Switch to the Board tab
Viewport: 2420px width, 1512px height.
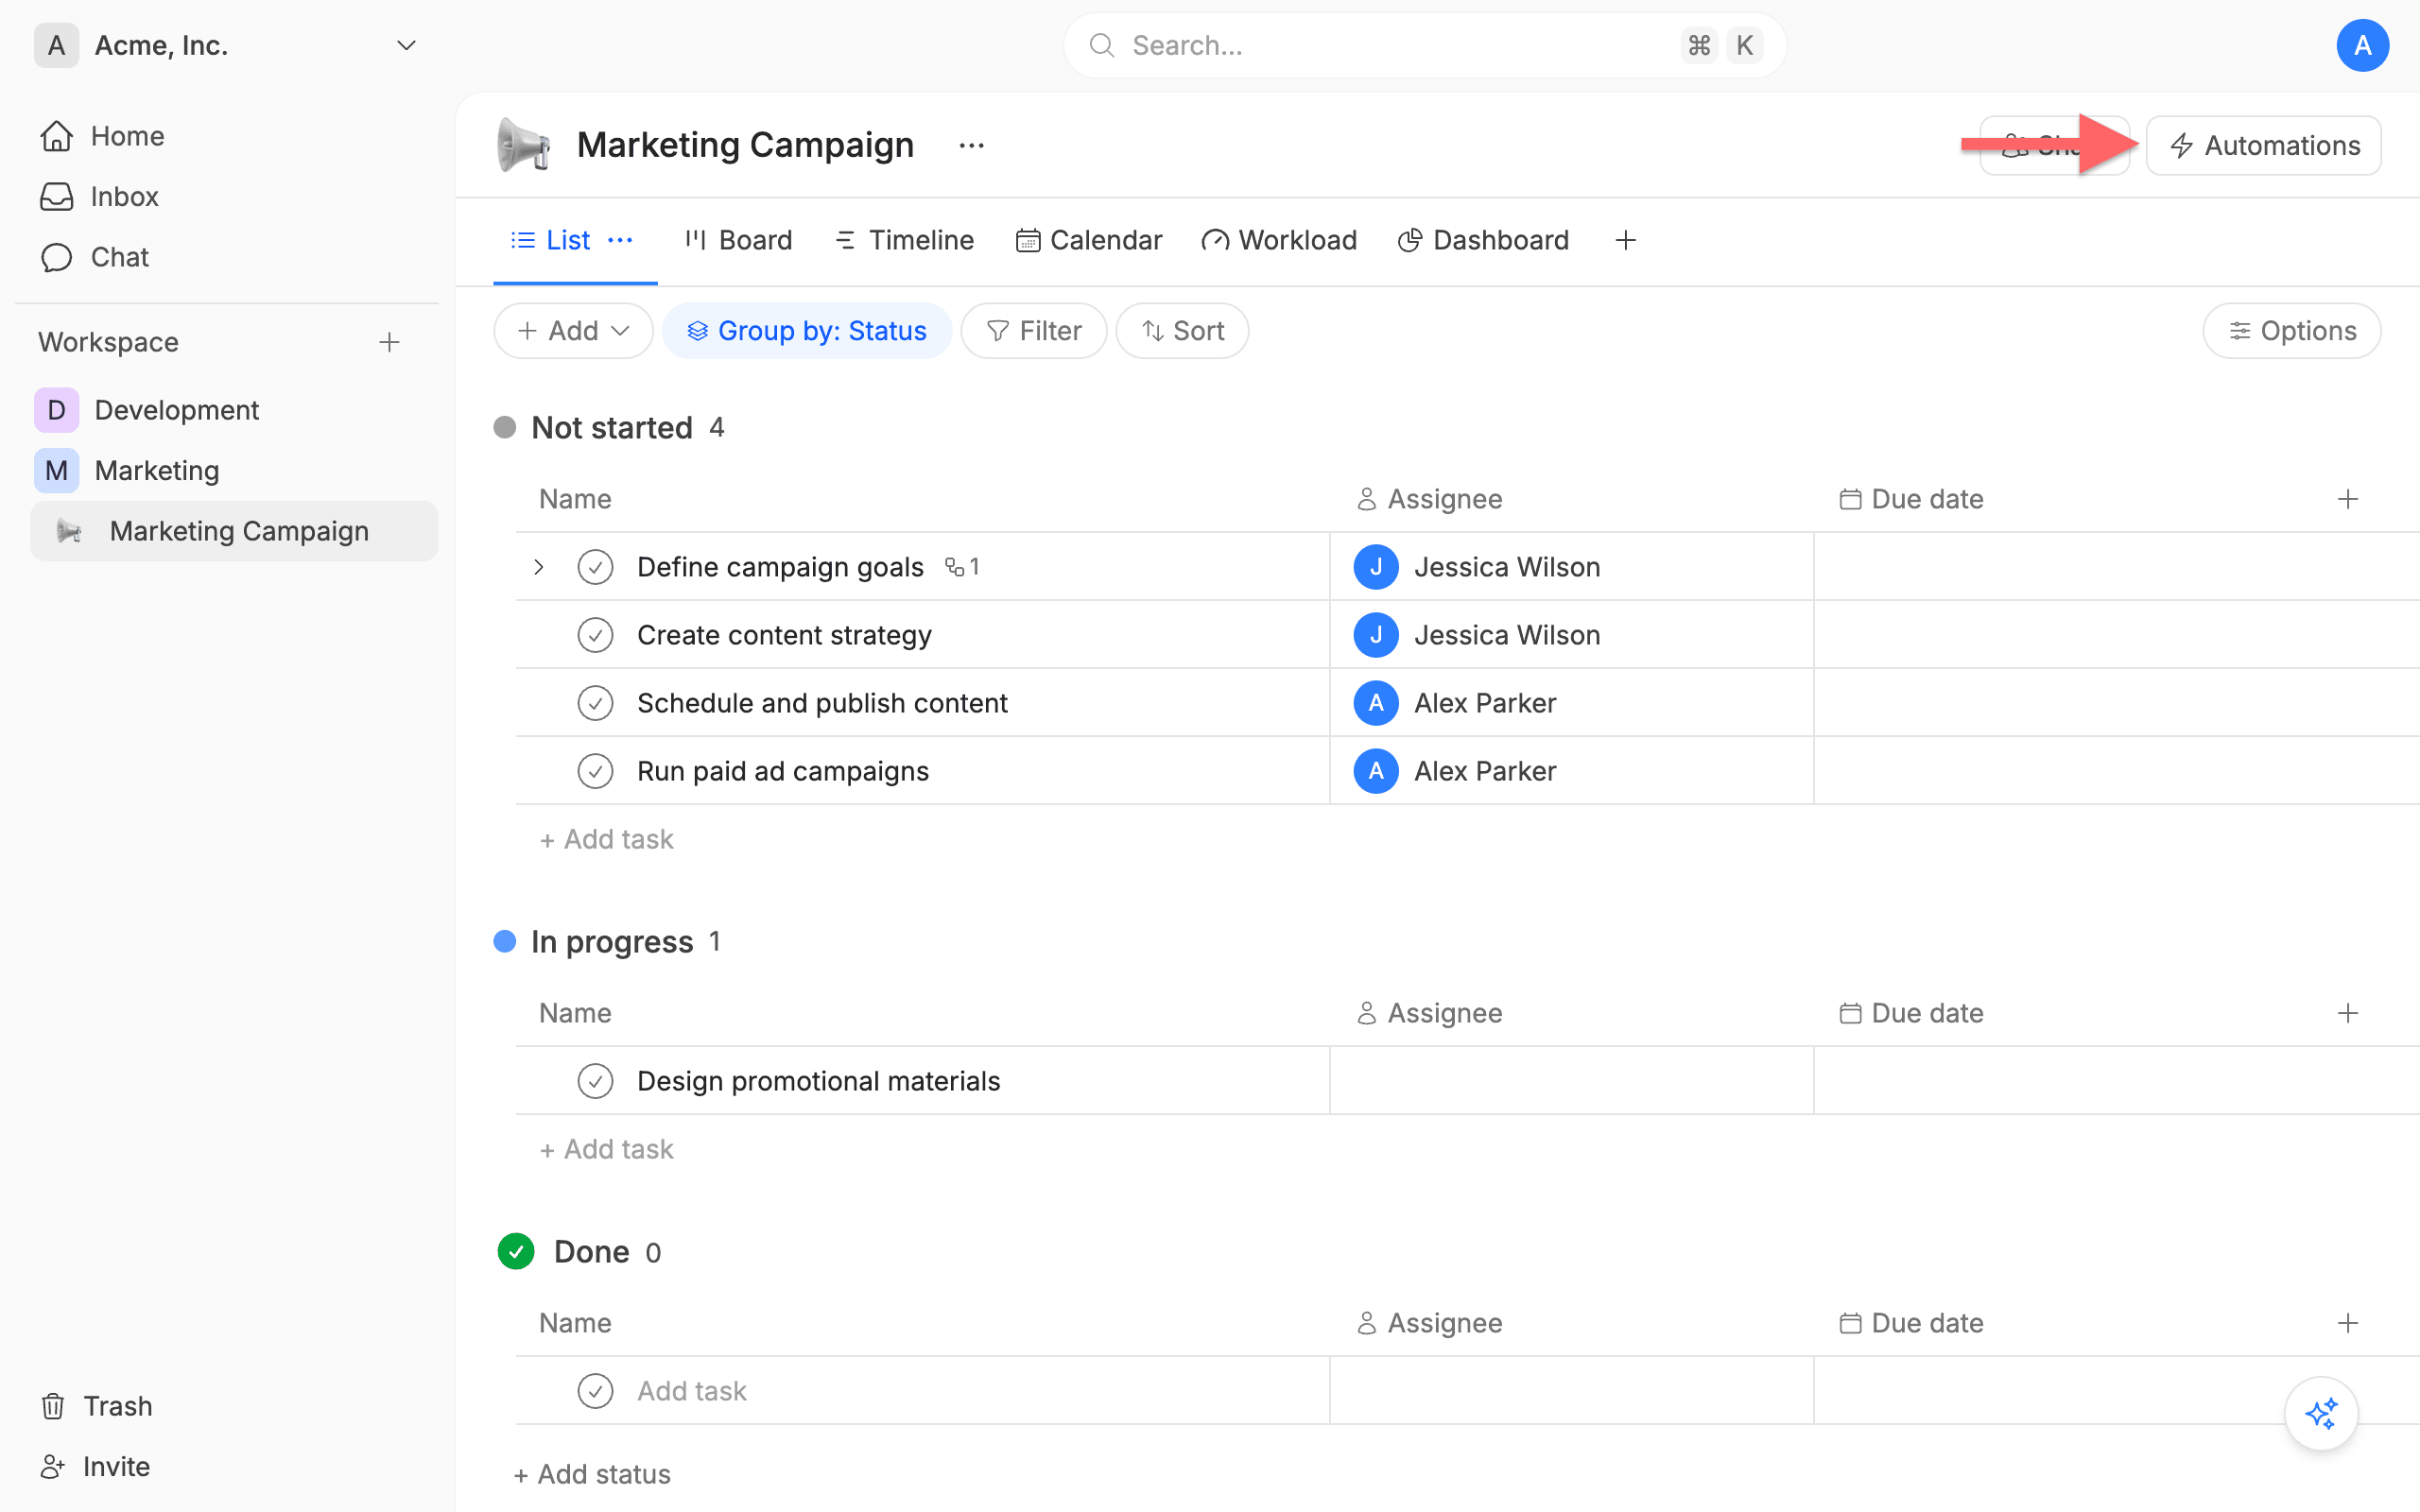(738, 240)
